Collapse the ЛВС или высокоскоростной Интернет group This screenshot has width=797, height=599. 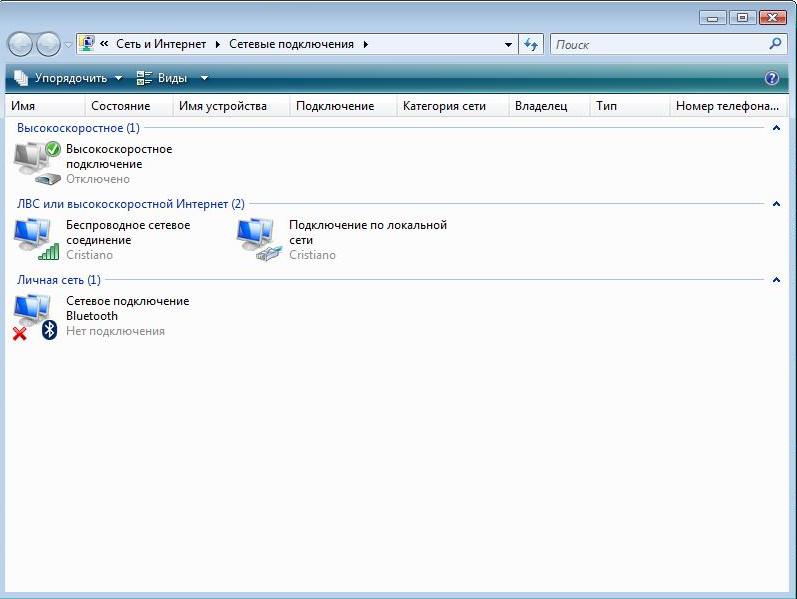click(776, 204)
